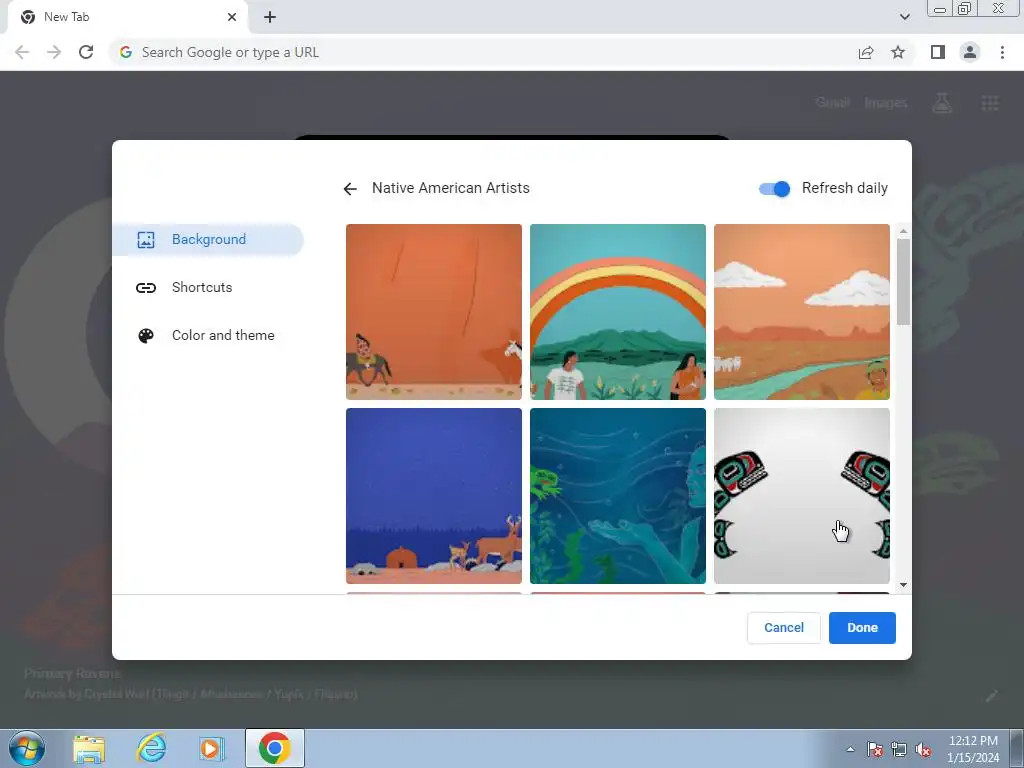Select the orange horse rider background
The image size is (1024, 768).
[x=434, y=312]
